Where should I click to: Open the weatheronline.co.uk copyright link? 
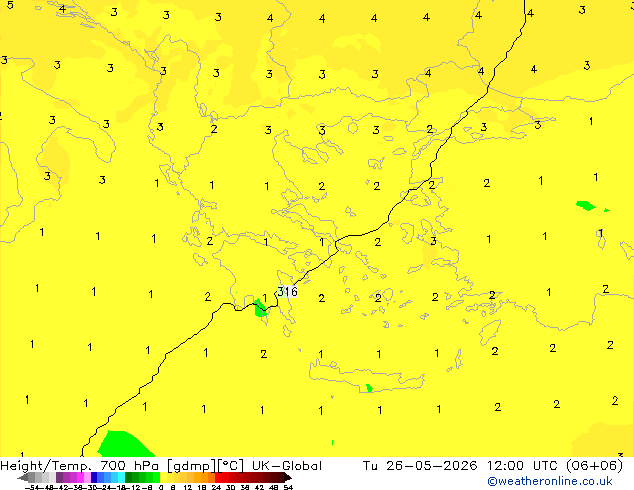click(550, 481)
